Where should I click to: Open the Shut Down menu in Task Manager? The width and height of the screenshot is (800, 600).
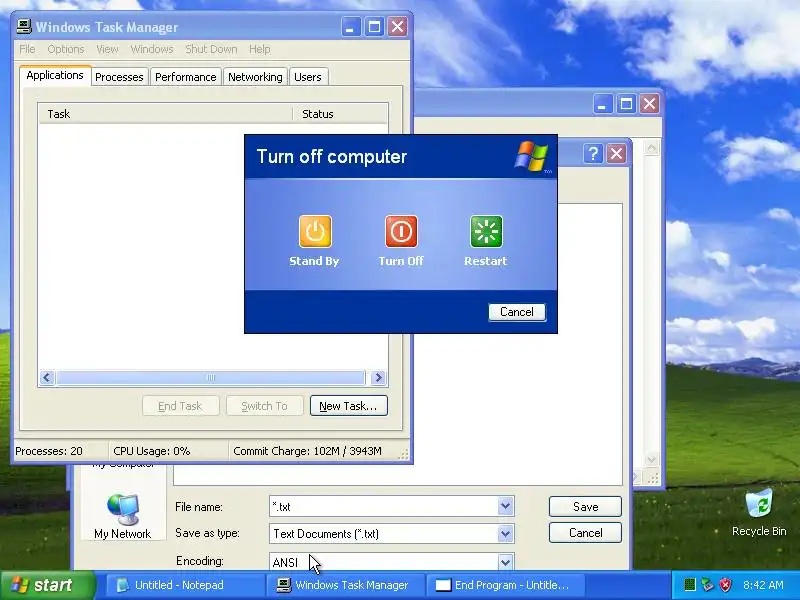pyautogui.click(x=211, y=49)
